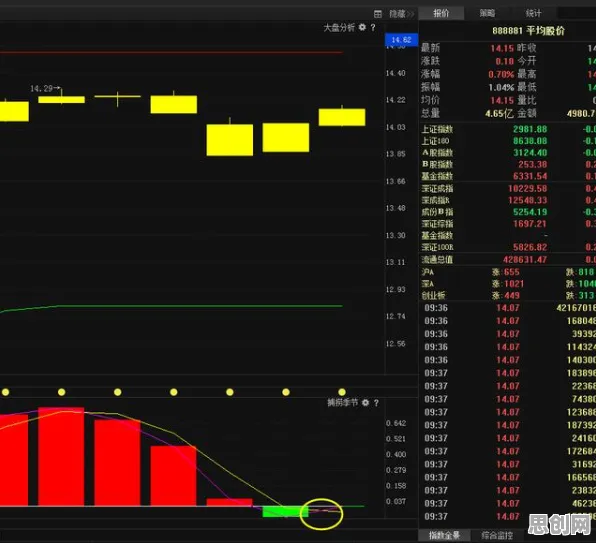Click the last yellow dot marker above 捕捞季节
The height and width of the screenshot is (543, 596).
click(342, 392)
